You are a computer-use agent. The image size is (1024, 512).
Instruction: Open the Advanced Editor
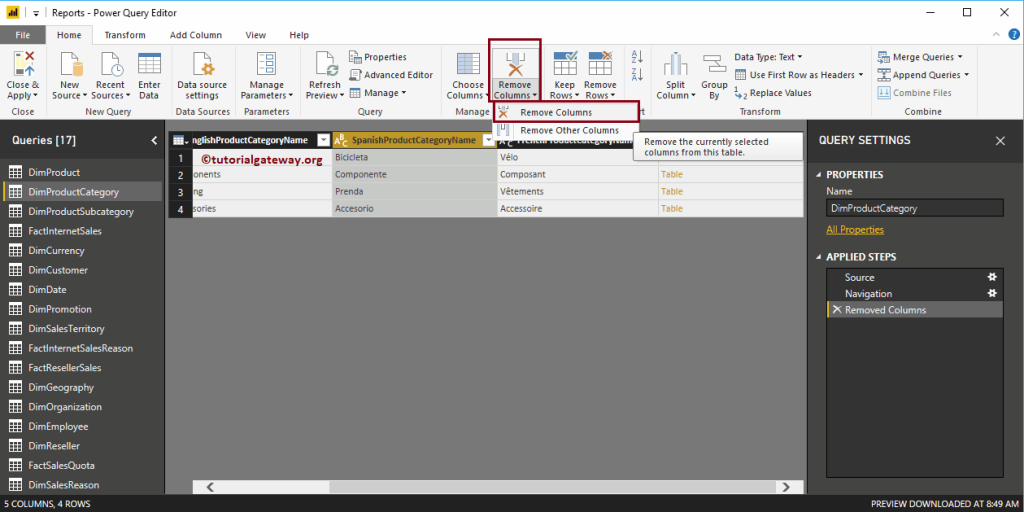click(x=391, y=74)
